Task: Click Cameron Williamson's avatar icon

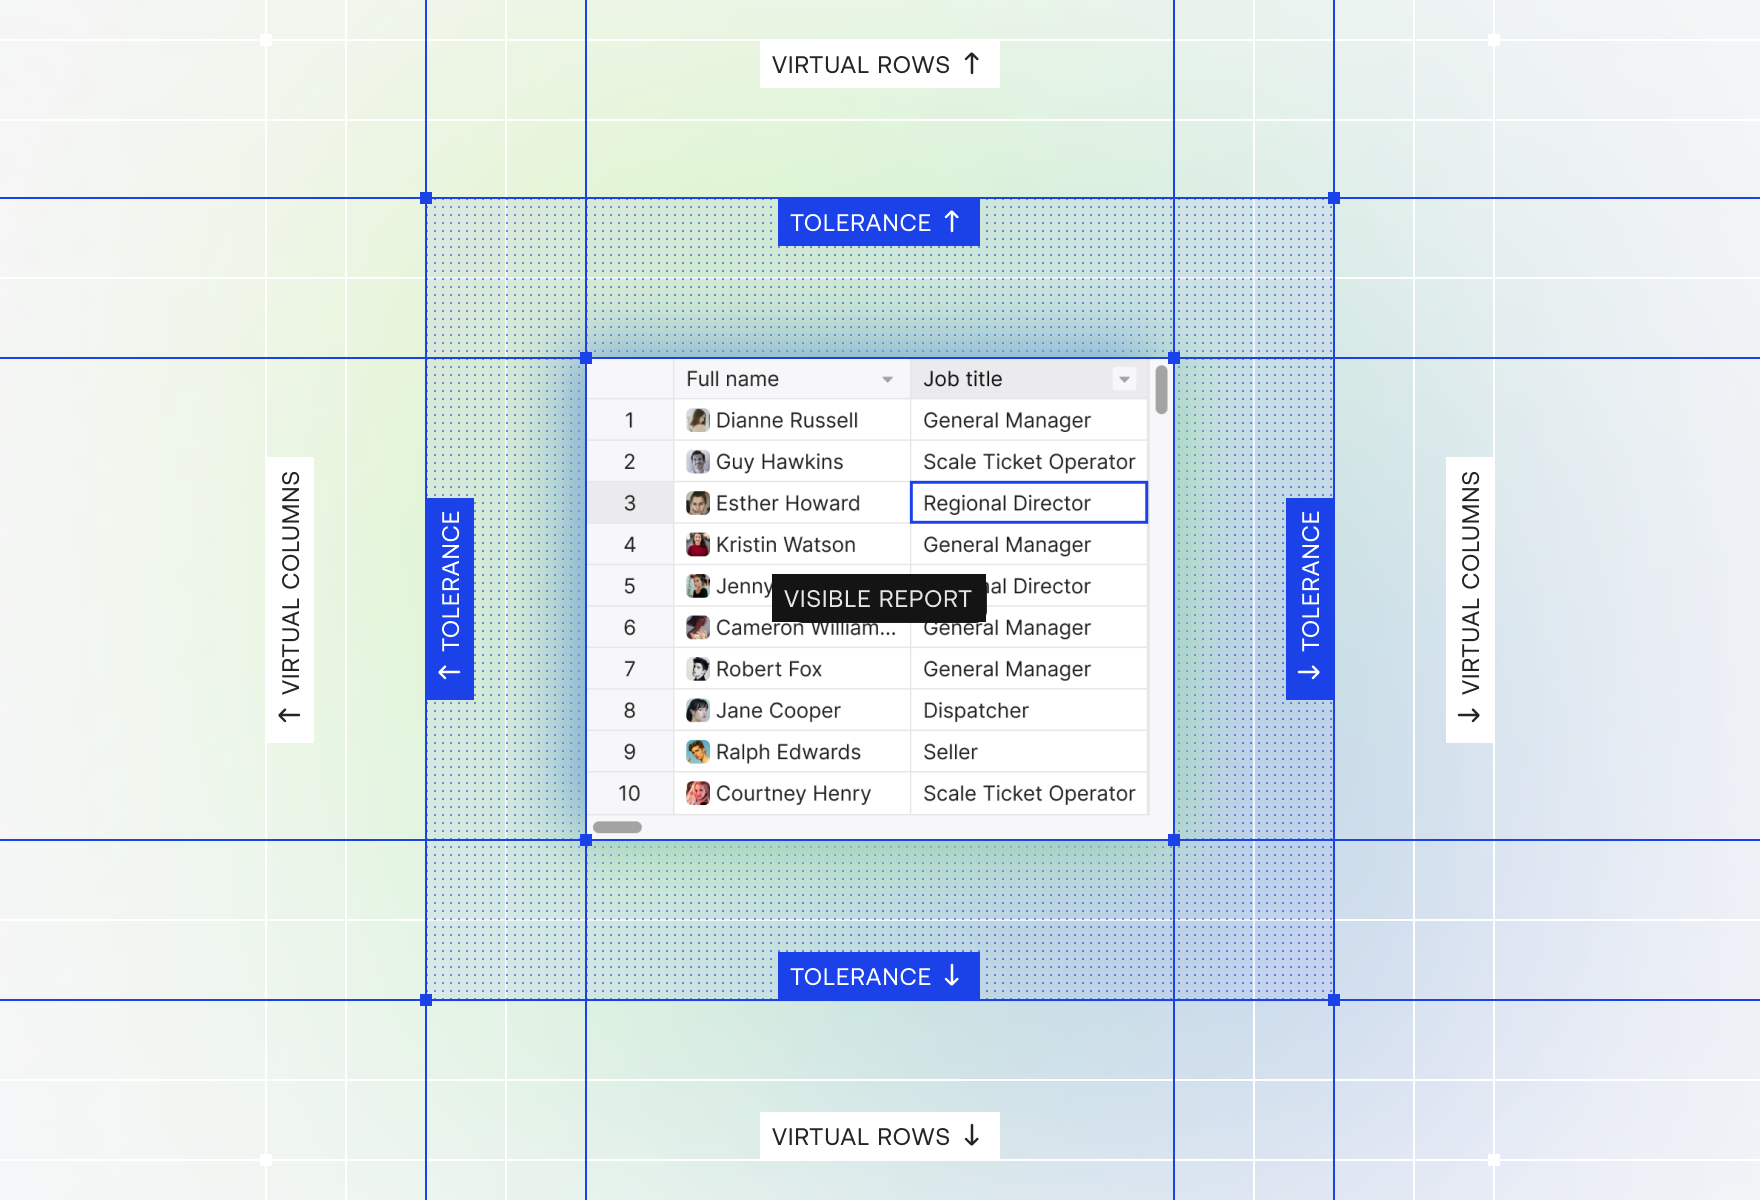Action: coord(698,628)
